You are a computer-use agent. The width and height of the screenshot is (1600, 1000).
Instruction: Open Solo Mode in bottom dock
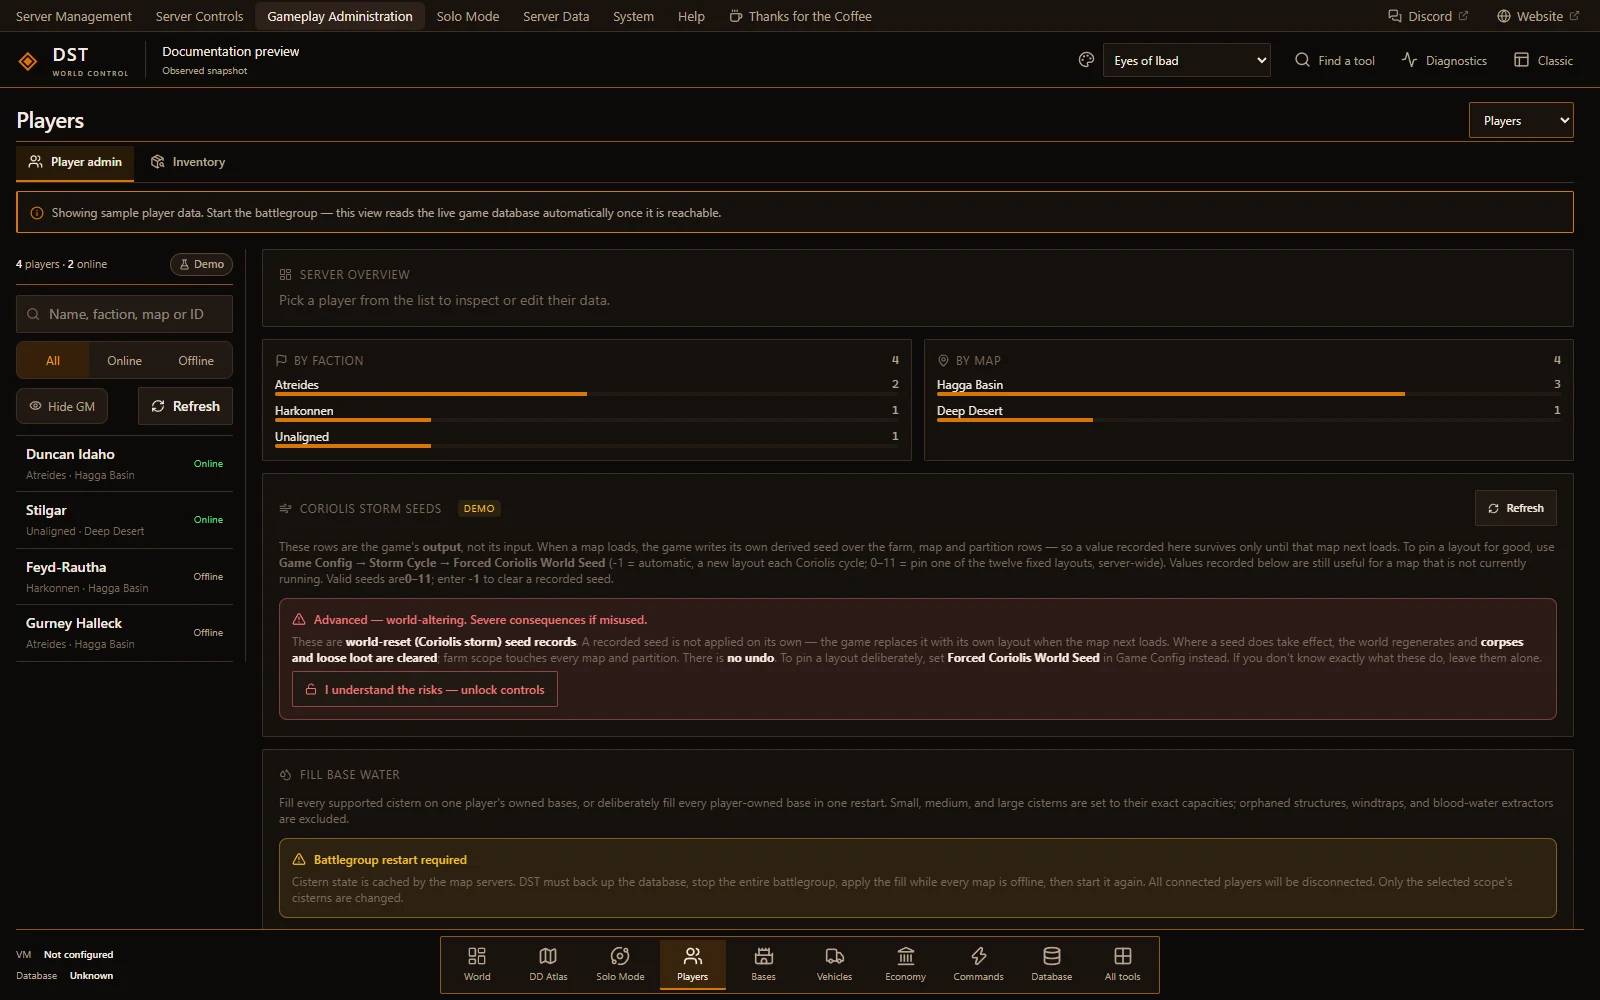pos(620,964)
